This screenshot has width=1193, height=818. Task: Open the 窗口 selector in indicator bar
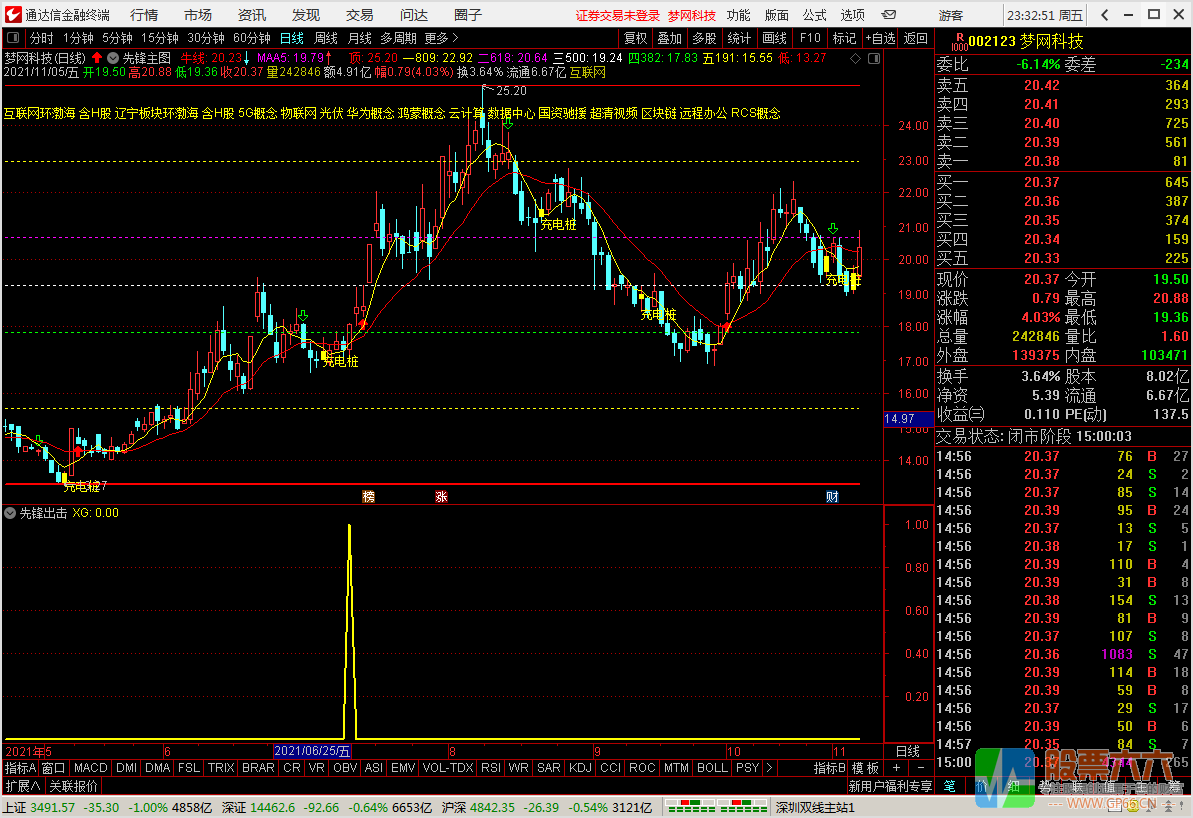[x=53, y=768]
